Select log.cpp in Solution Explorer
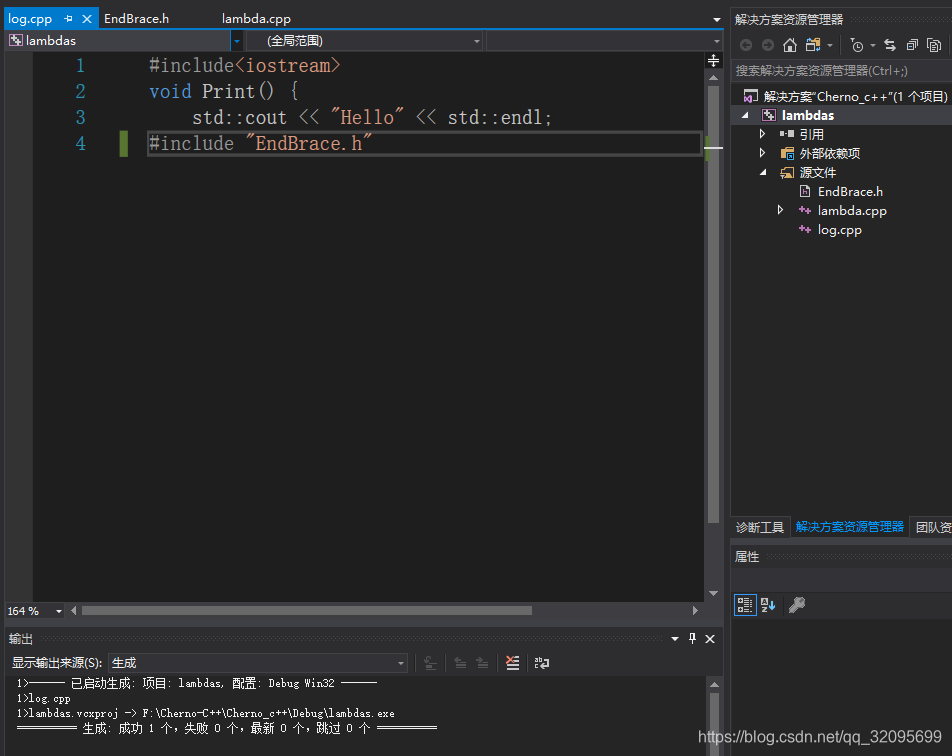Image resolution: width=952 pixels, height=756 pixels. point(839,230)
